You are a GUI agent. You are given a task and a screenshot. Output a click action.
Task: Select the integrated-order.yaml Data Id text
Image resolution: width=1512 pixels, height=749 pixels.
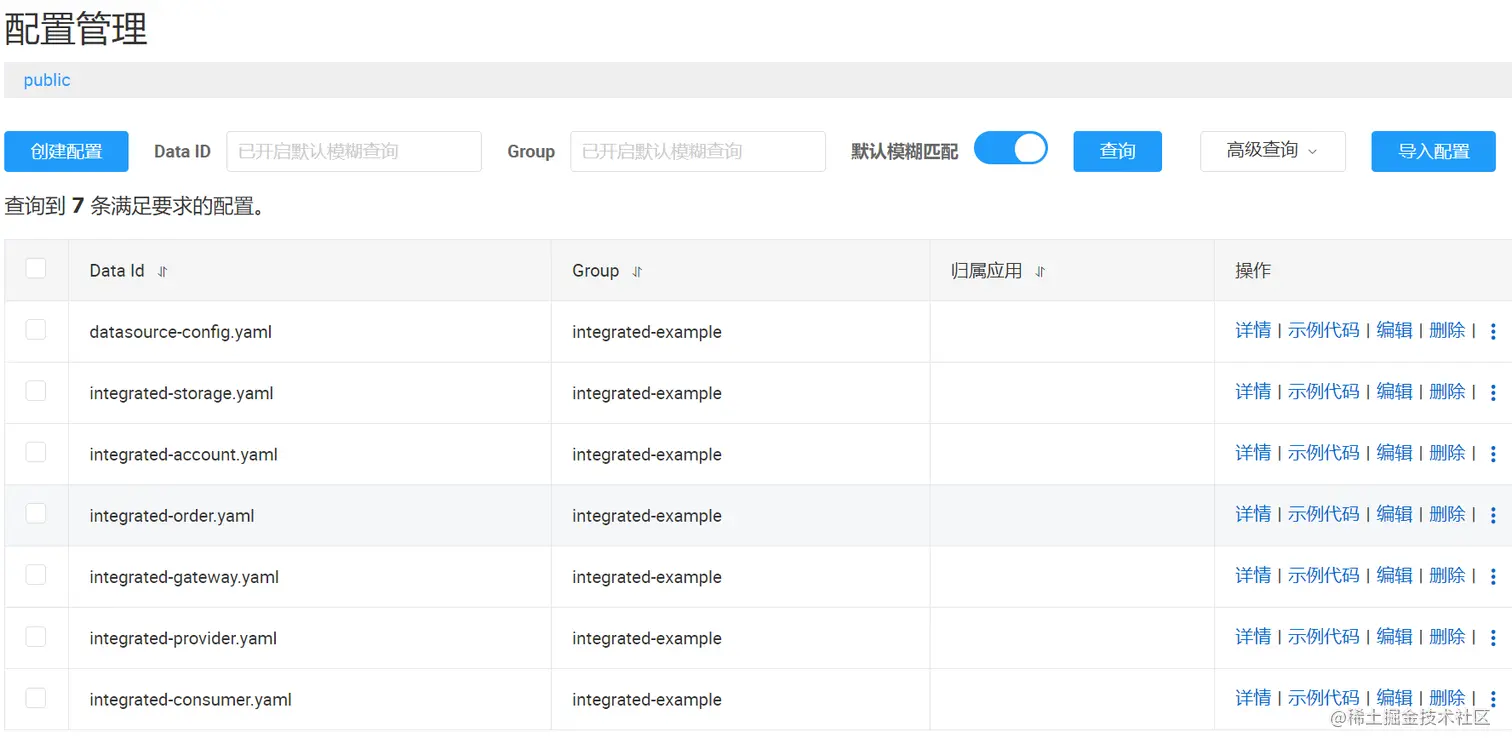tap(172, 516)
